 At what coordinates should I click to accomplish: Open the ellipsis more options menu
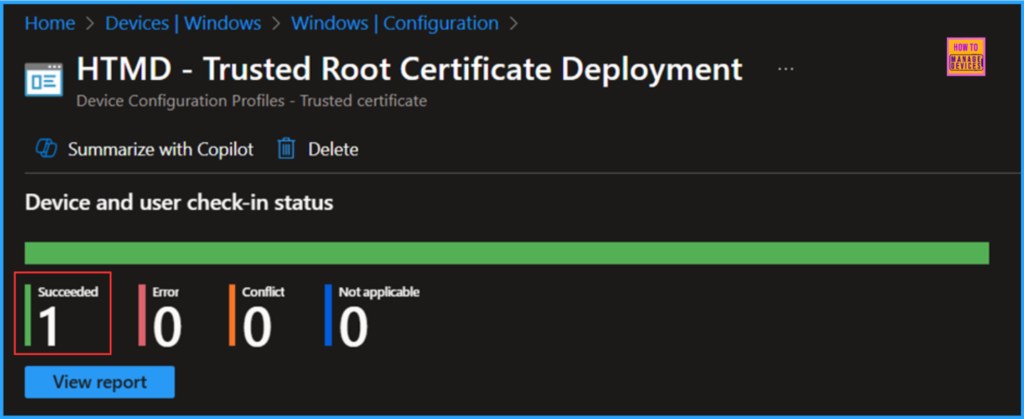786,69
